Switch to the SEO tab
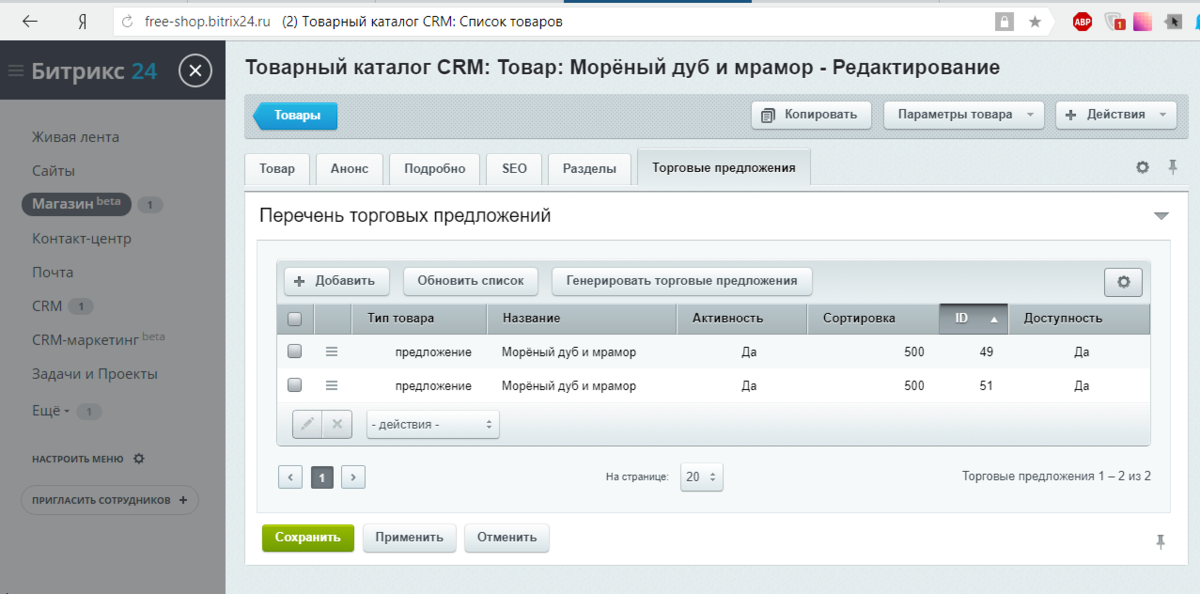Image resolution: width=1200 pixels, height=594 pixels. coord(514,169)
